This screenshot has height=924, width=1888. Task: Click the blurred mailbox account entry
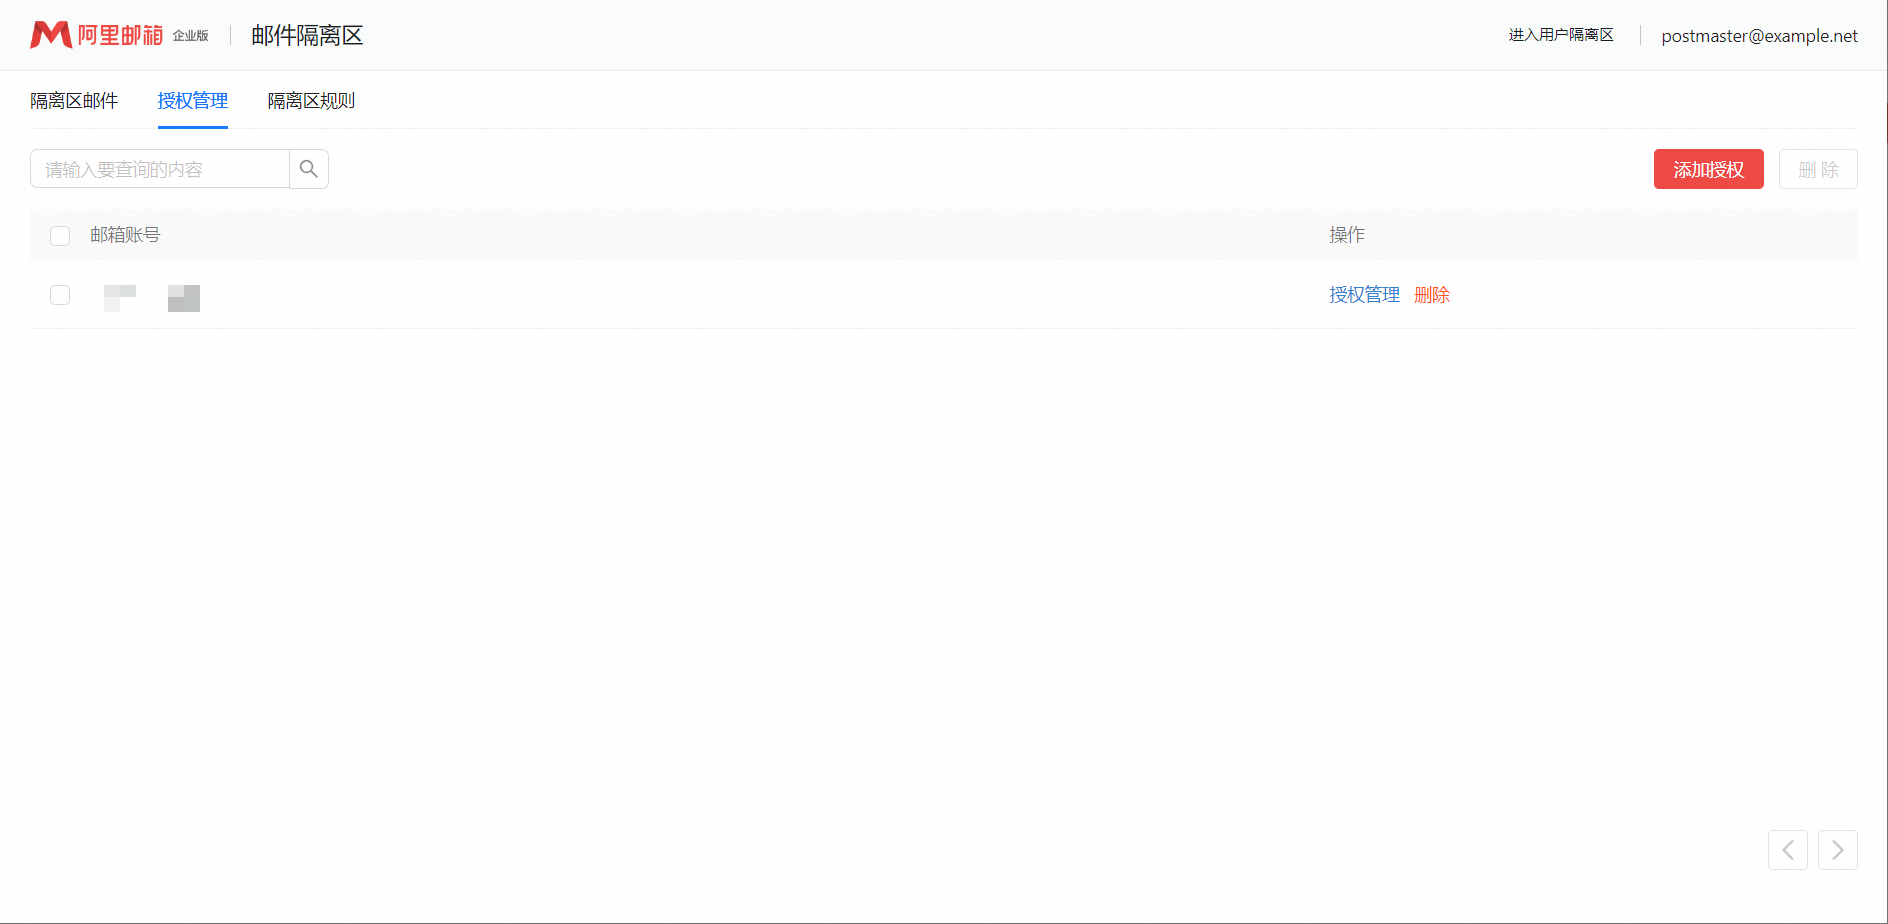[152, 297]
